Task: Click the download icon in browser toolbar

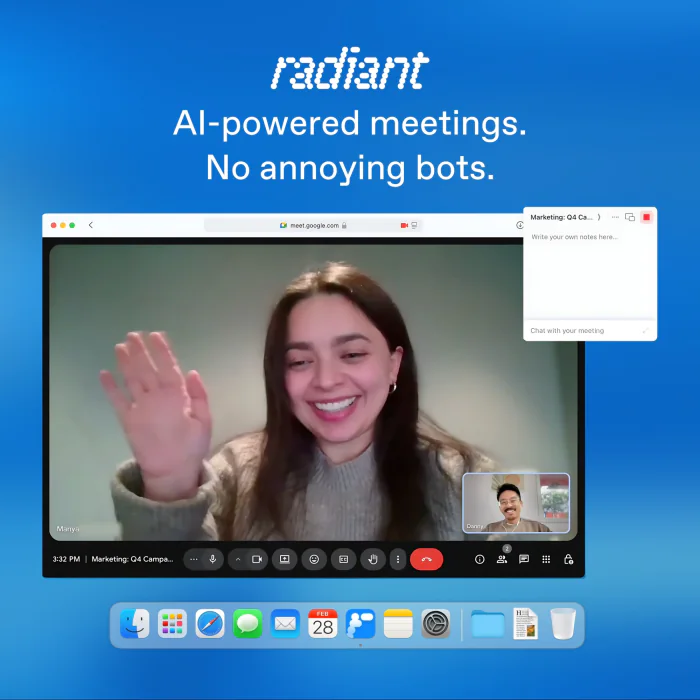Action: (x=520, y=225)
